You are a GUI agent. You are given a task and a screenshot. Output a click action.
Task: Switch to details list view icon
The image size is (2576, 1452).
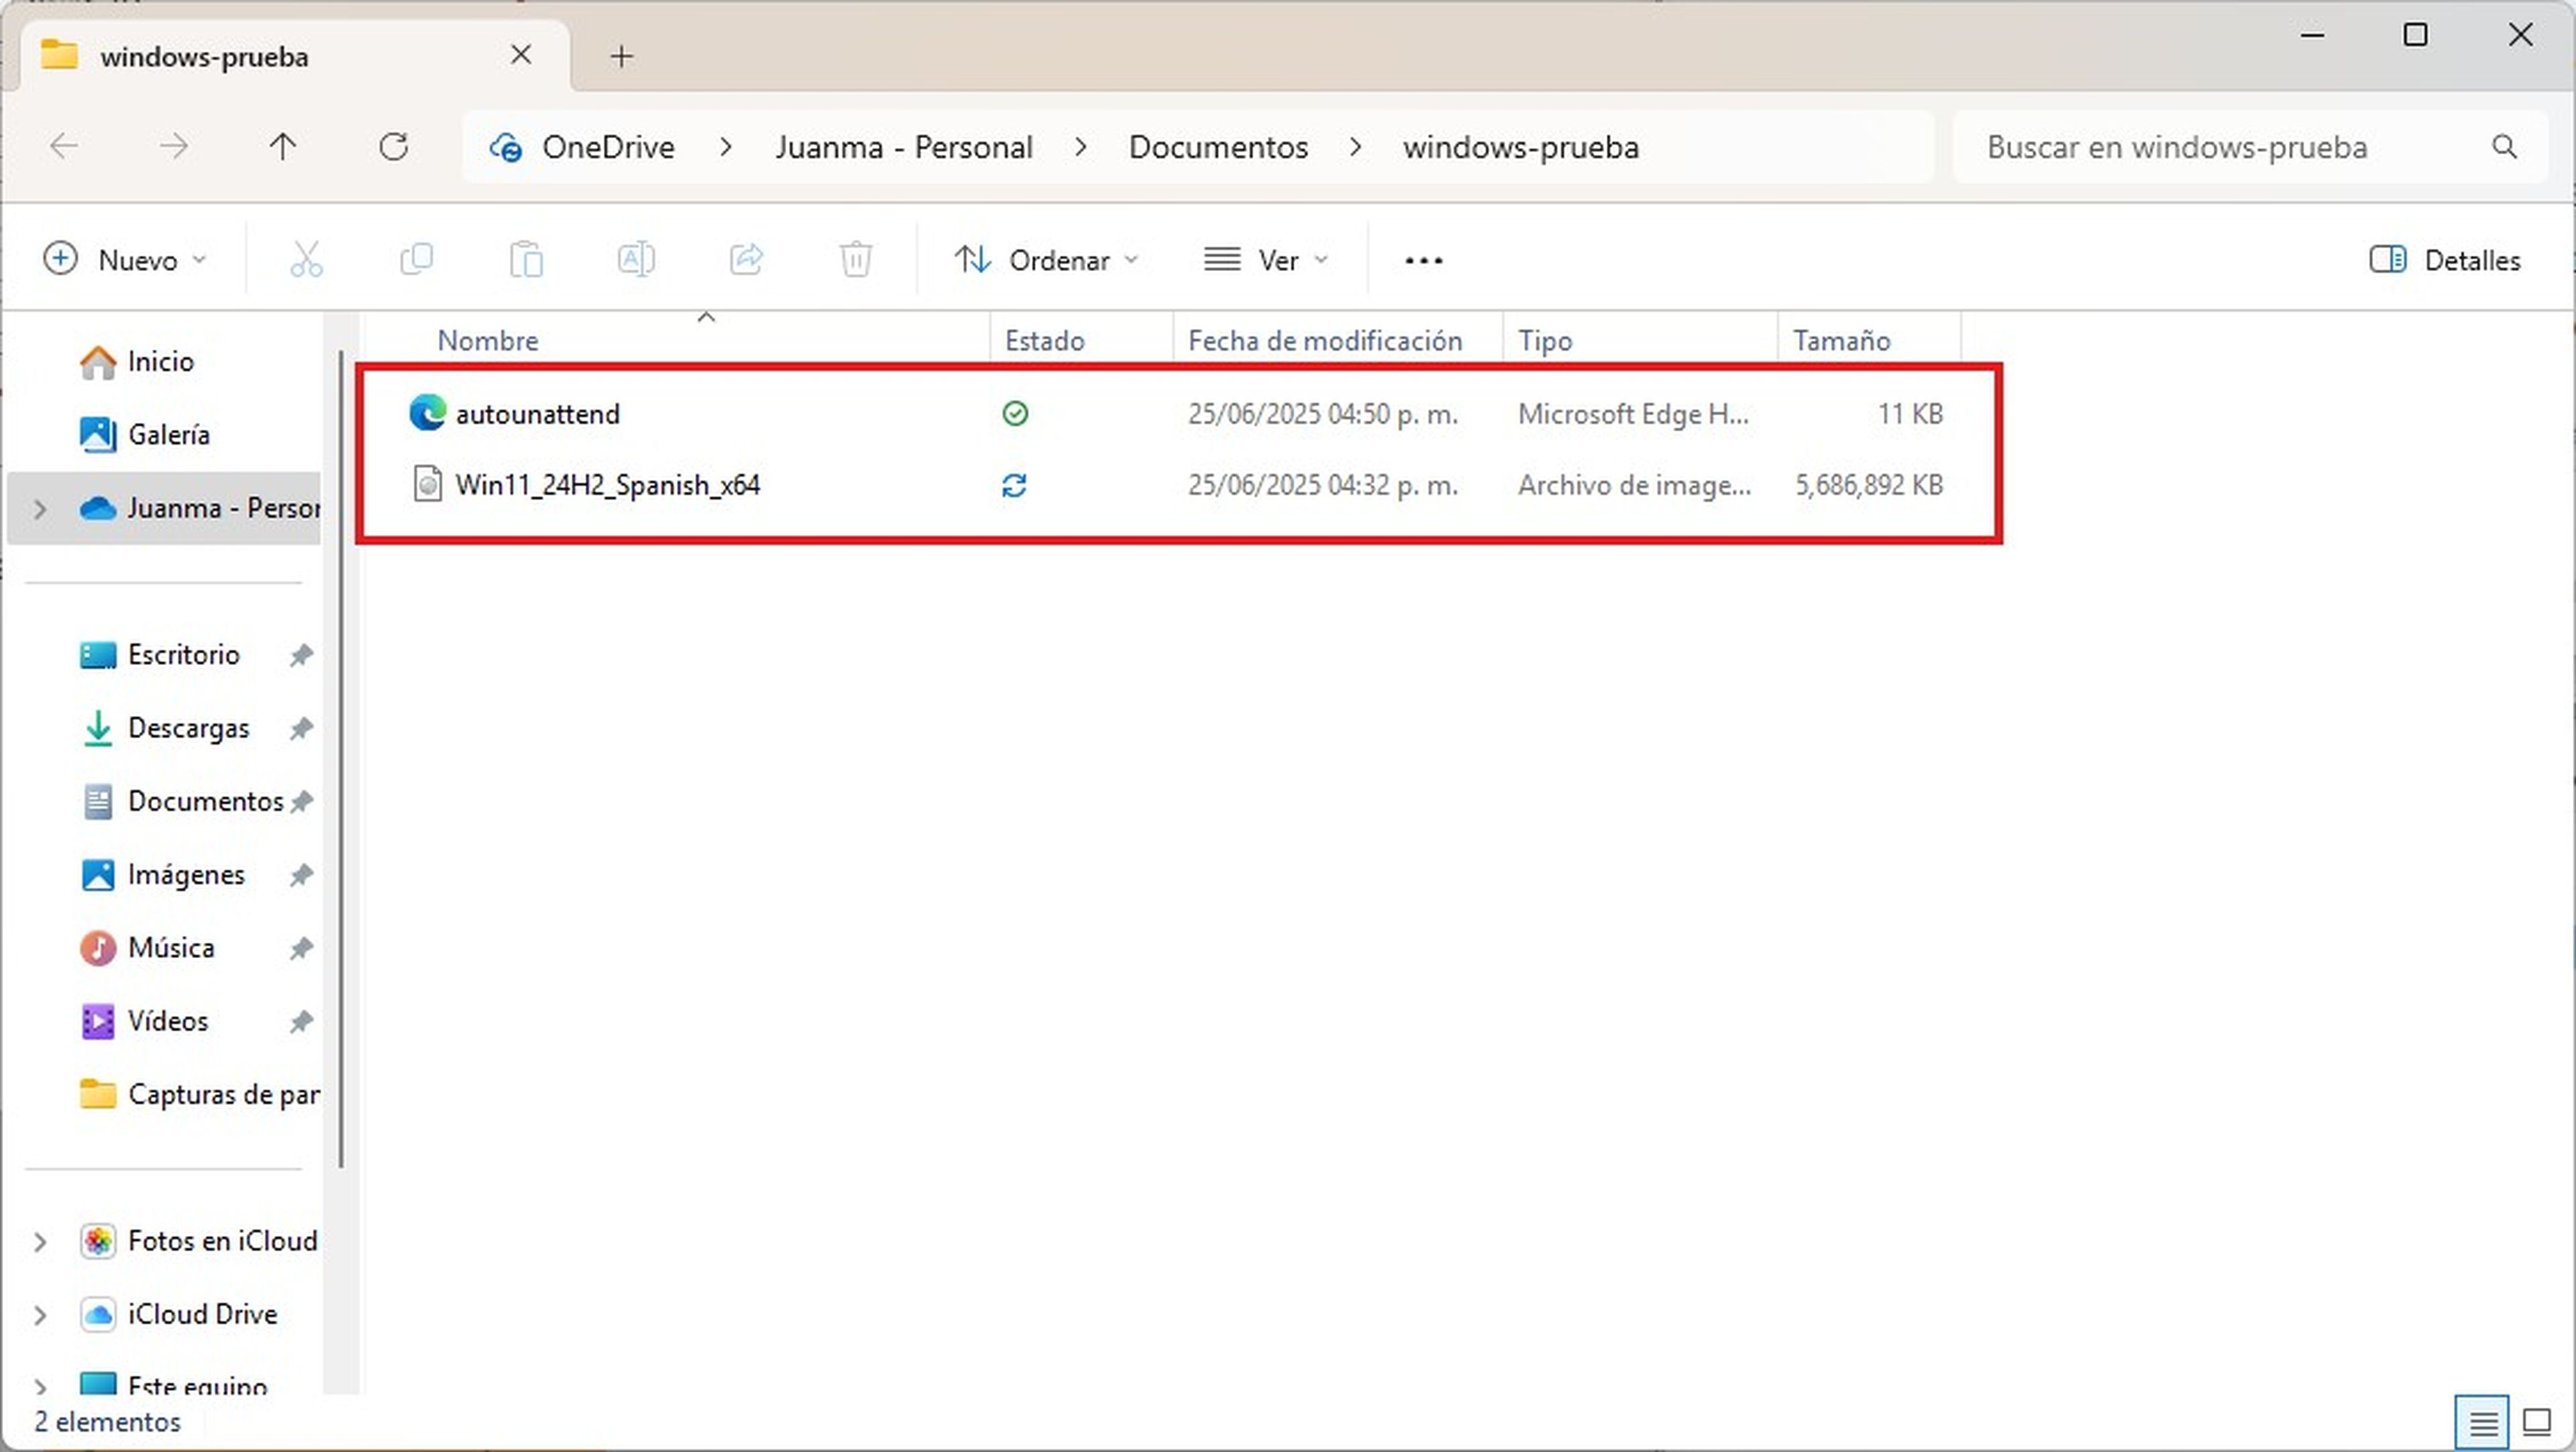pos(2483,1422)
